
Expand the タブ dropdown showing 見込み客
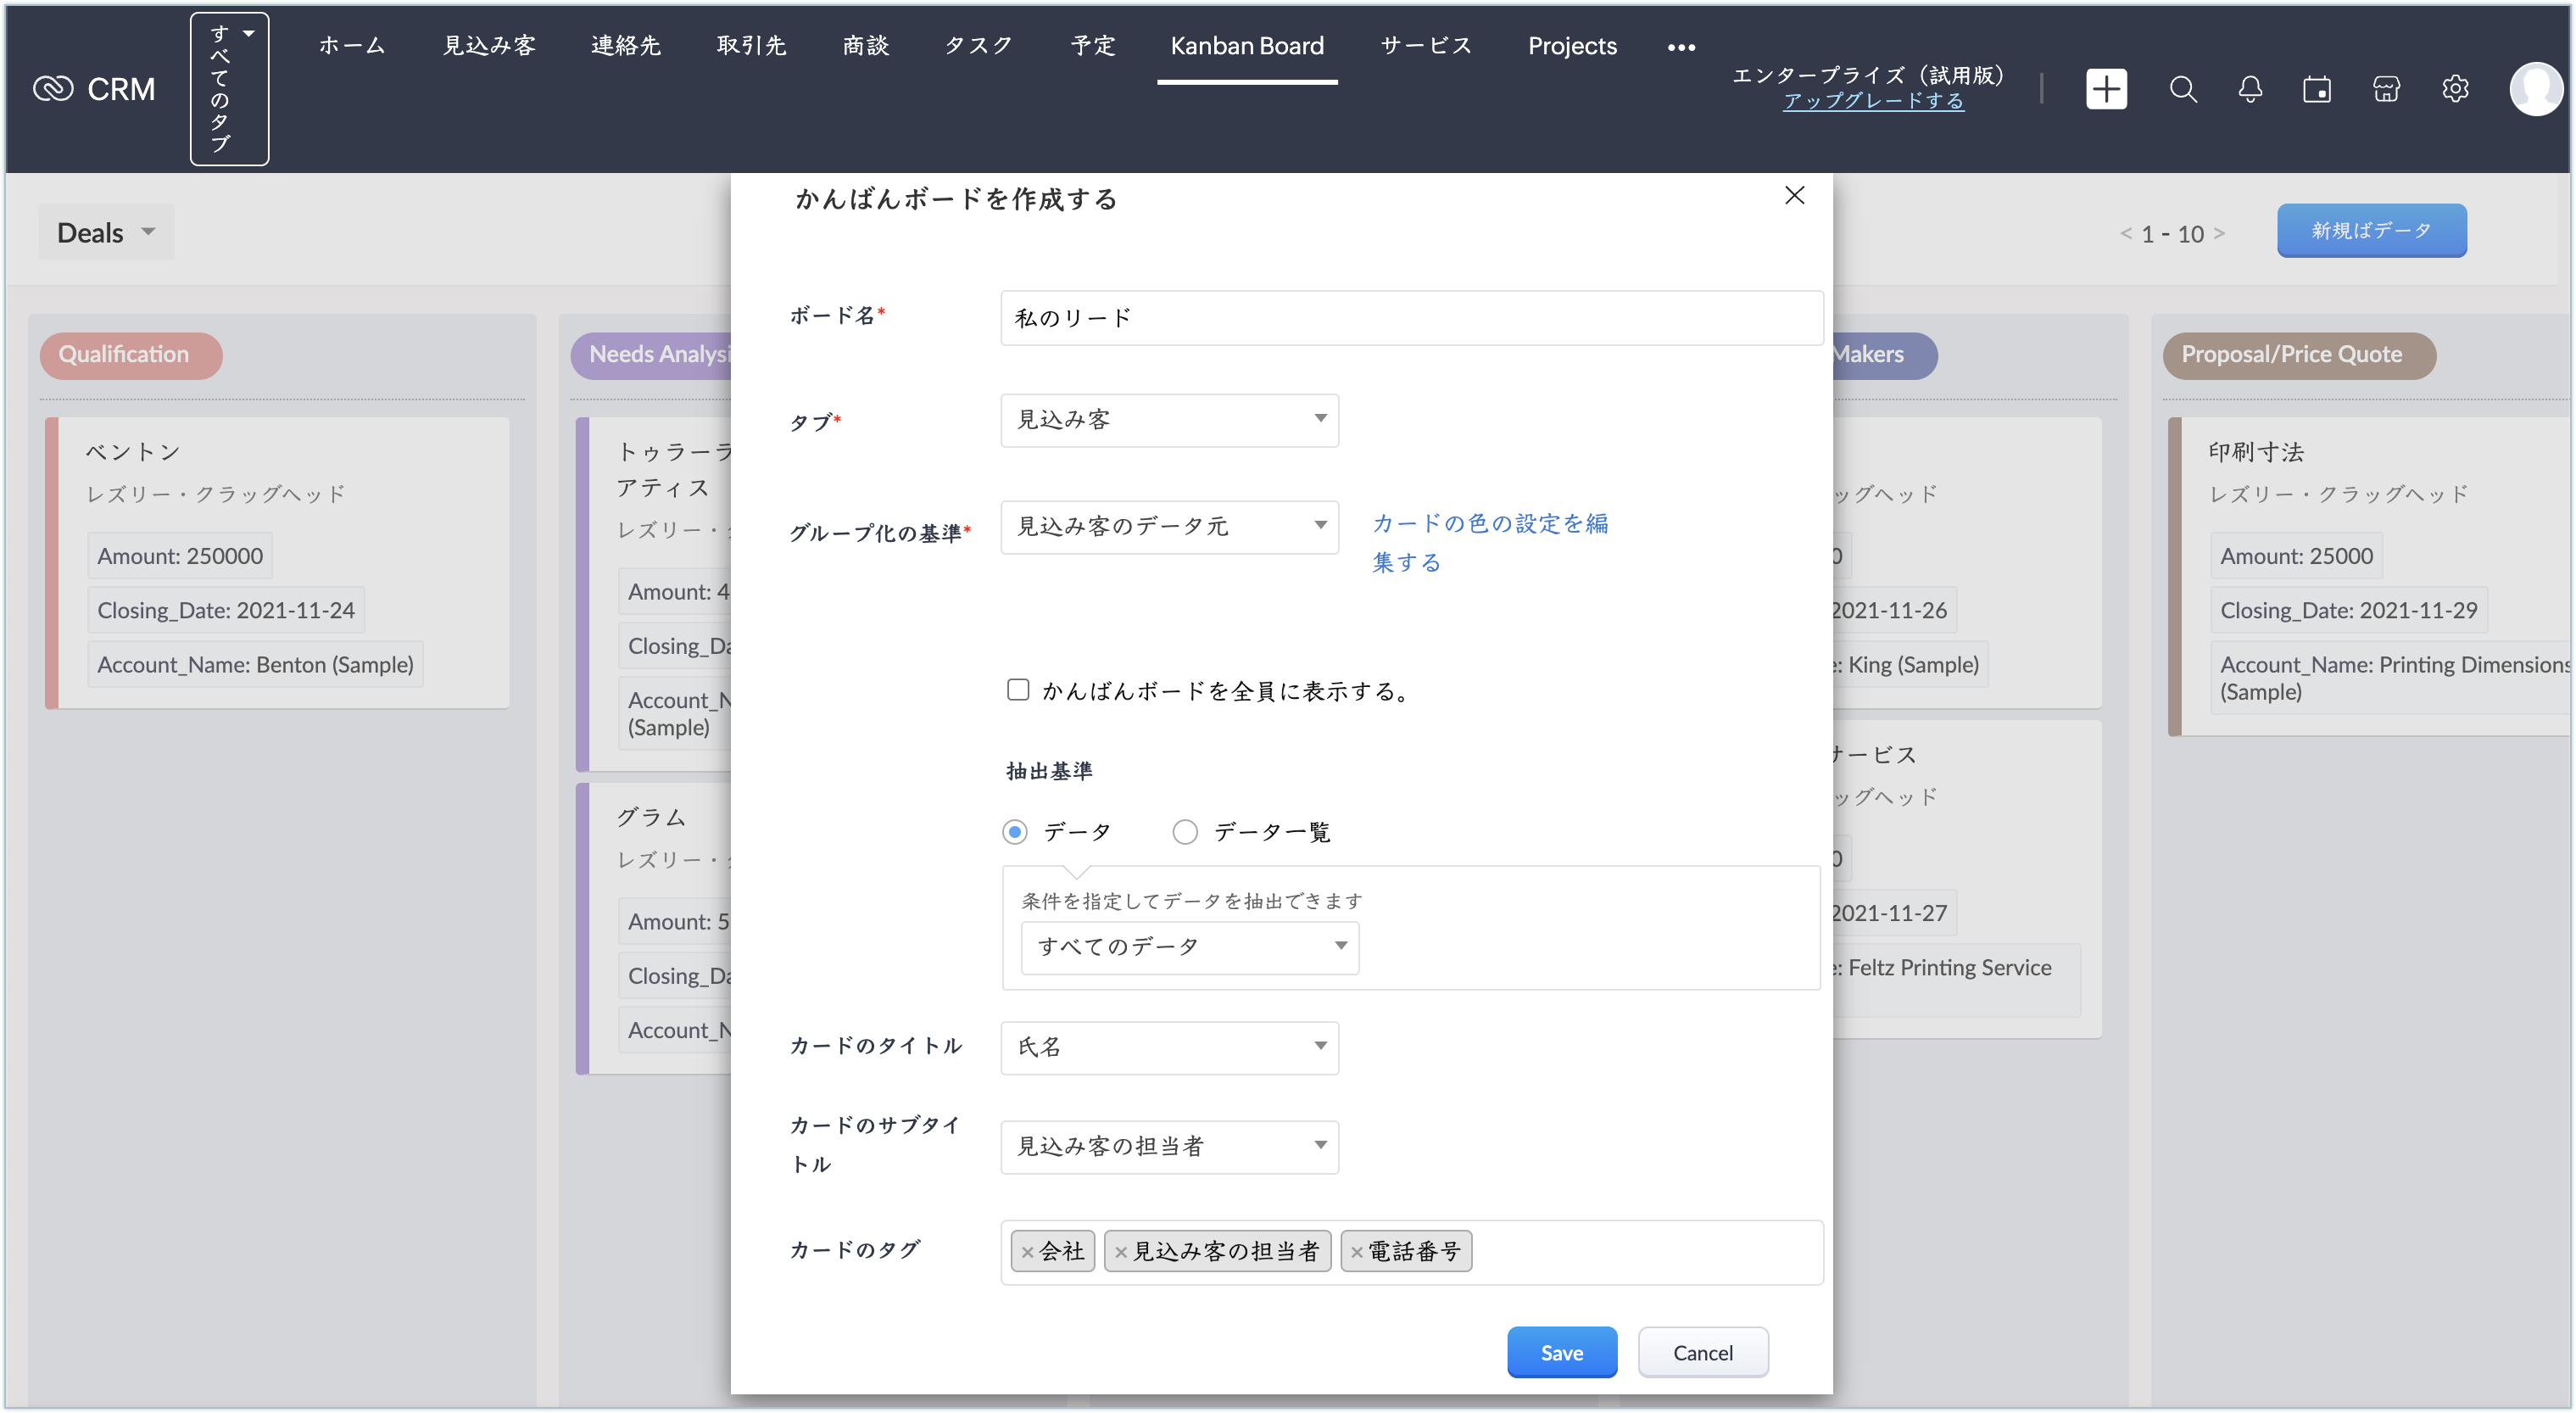pos(1169,420)
